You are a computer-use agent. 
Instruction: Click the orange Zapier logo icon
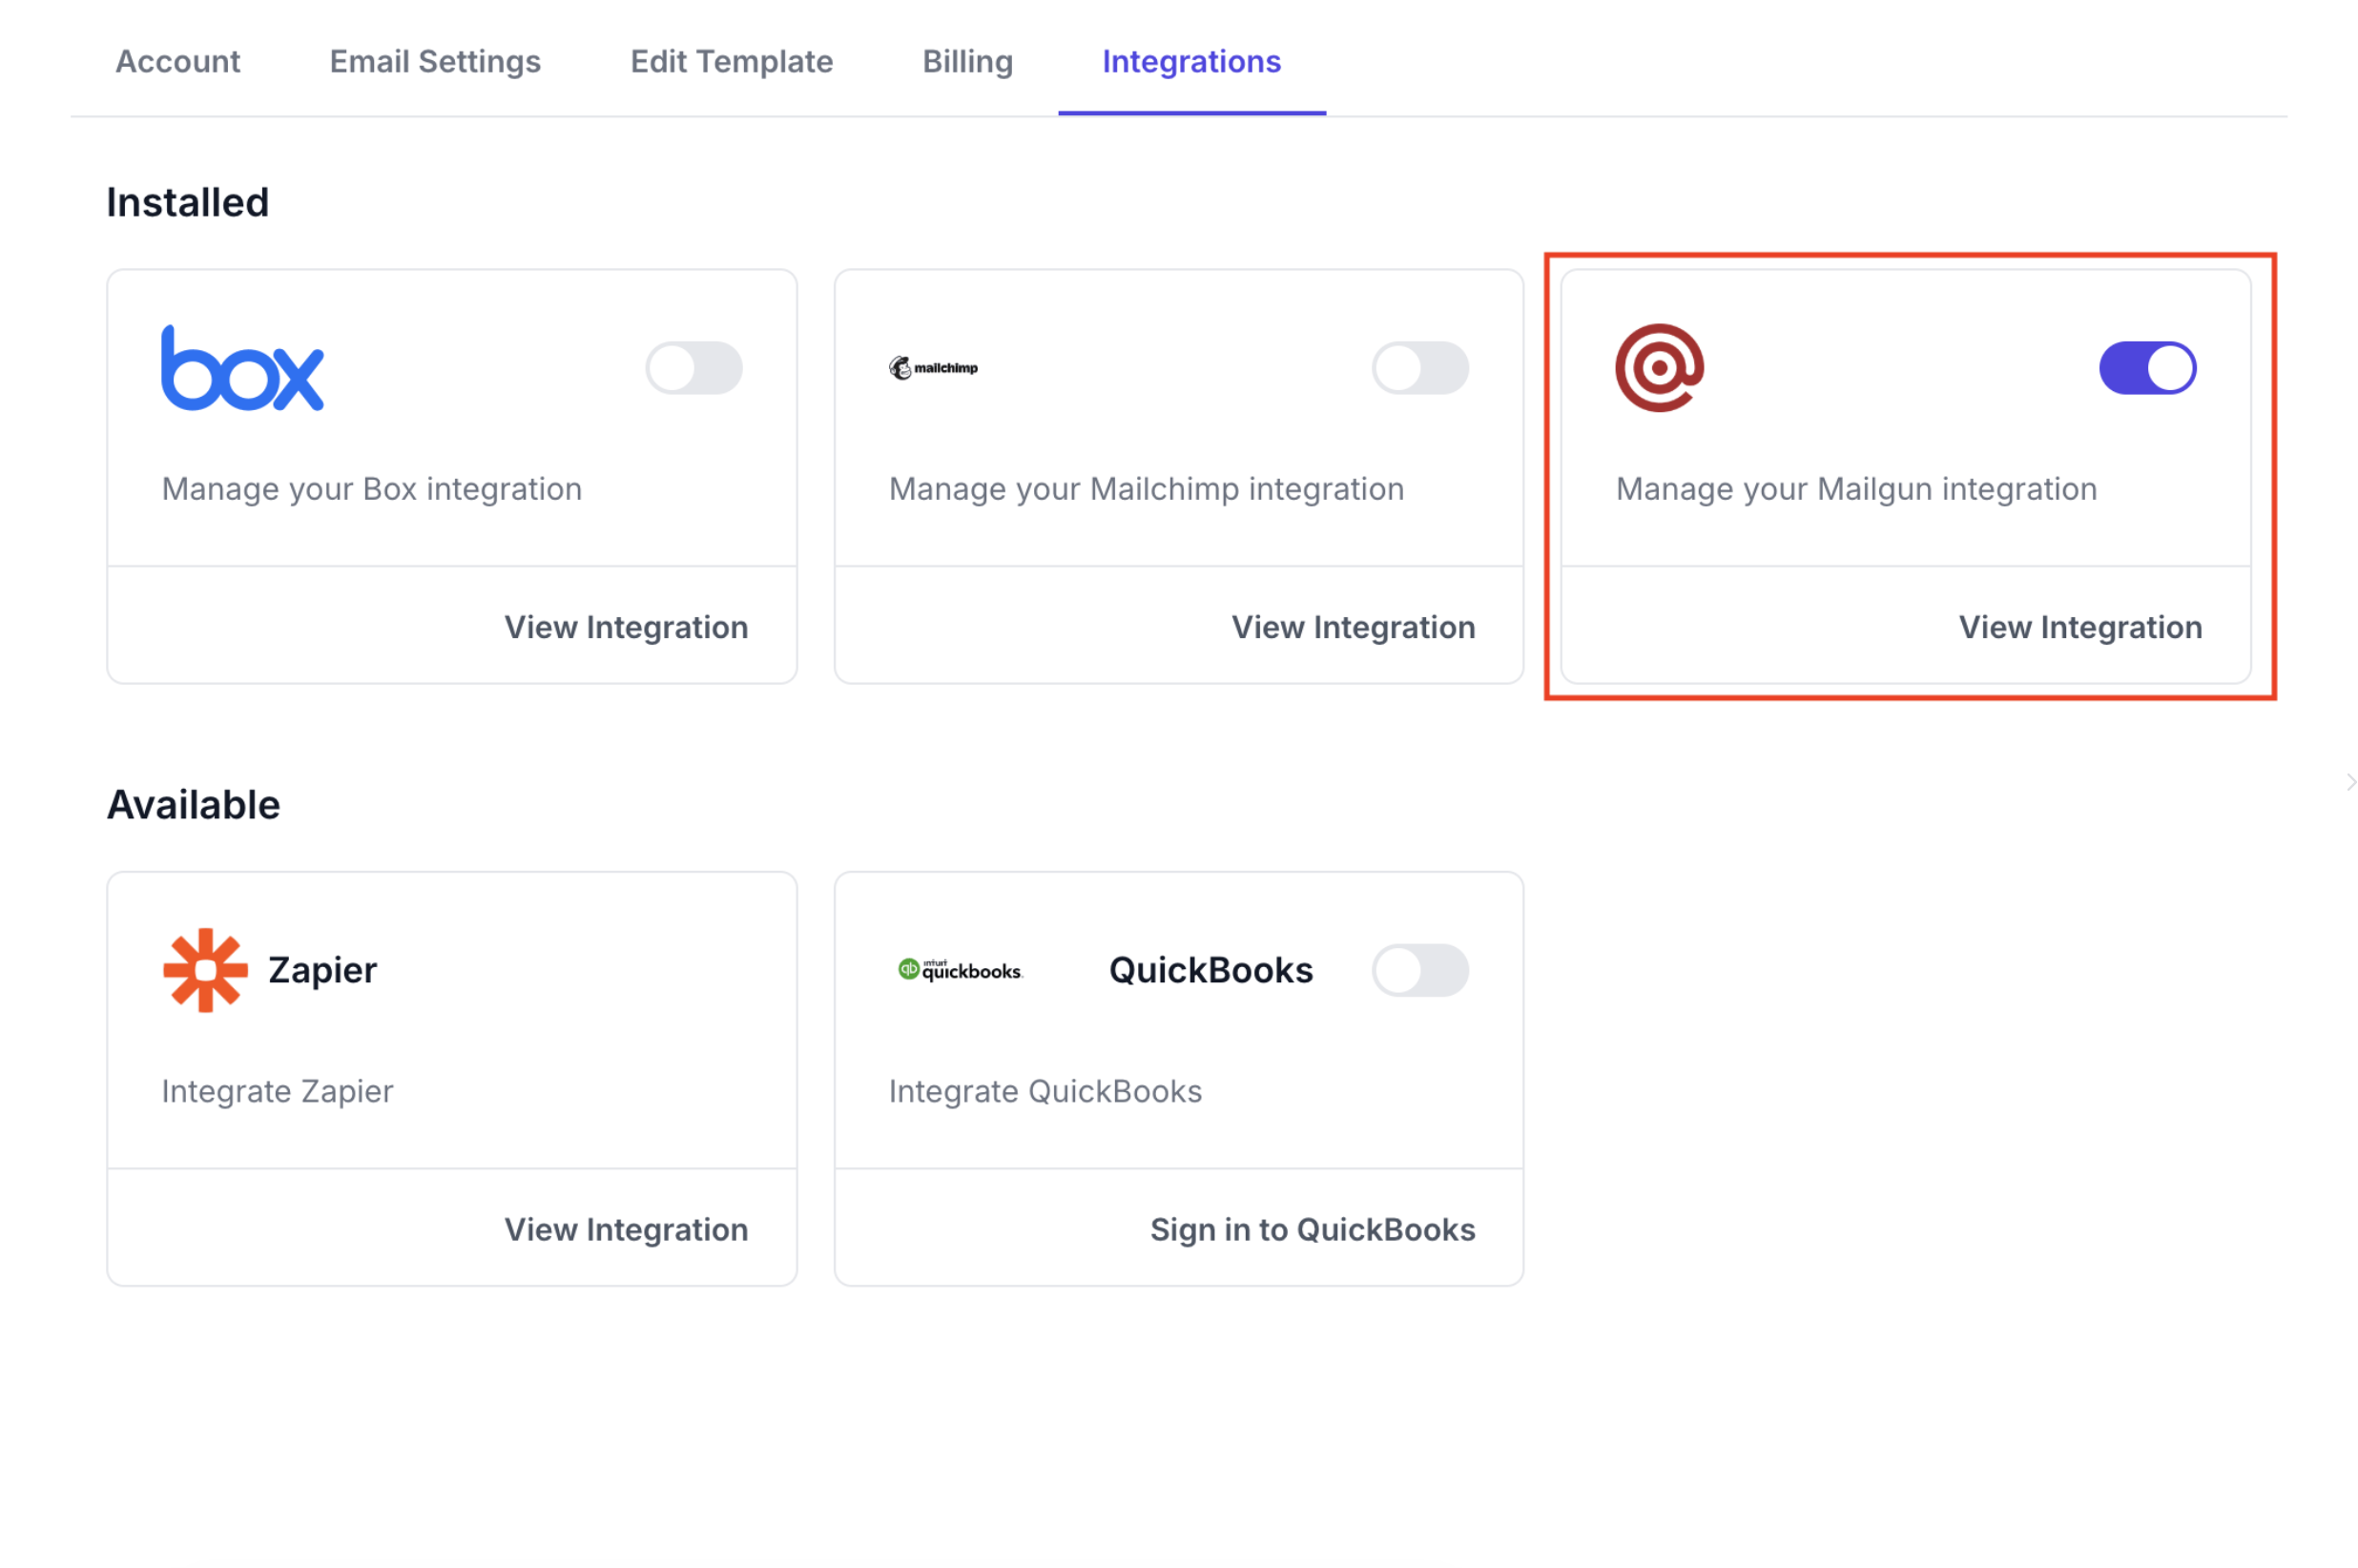click(x=205, y=970)
